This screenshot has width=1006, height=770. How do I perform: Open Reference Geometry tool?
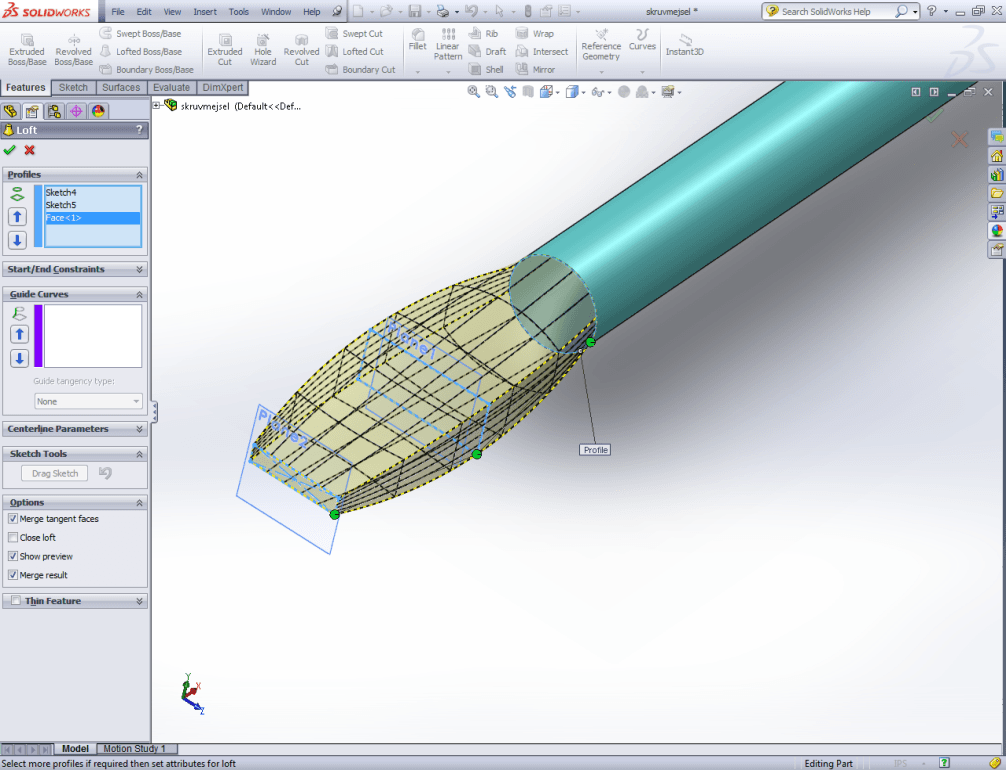(x=601, y=45)
